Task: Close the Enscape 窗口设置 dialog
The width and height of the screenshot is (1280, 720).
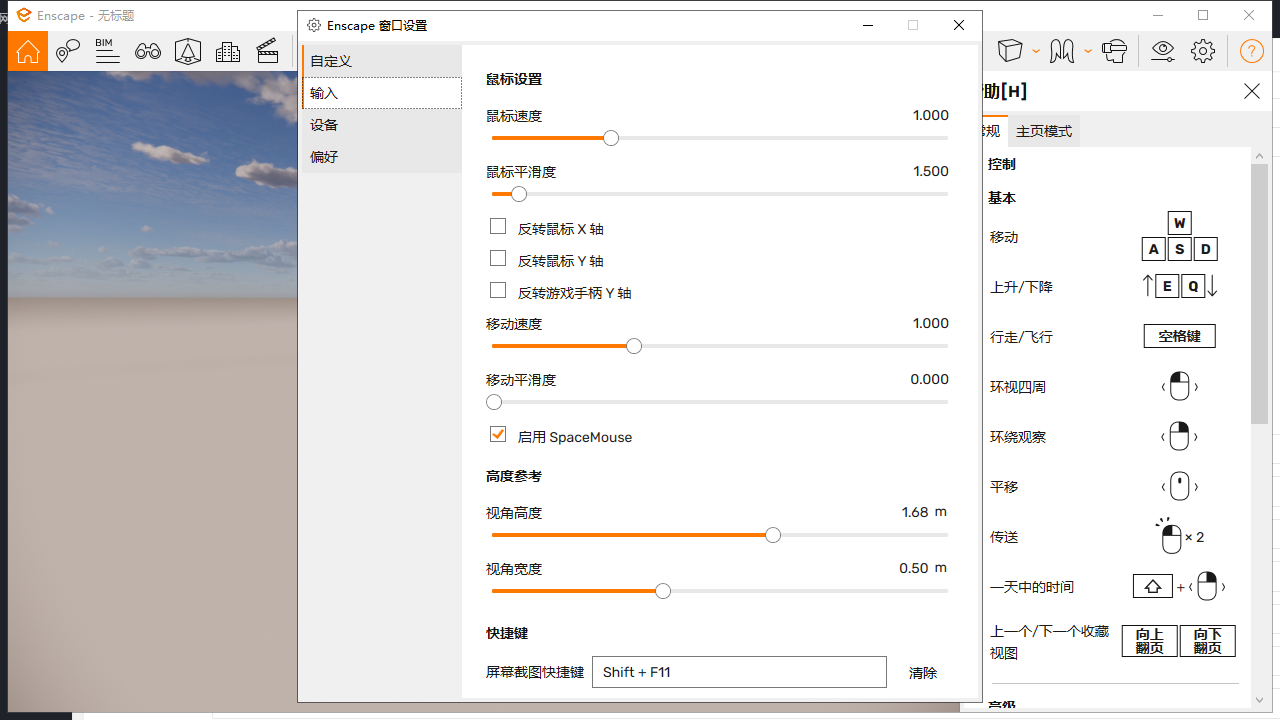Action: (x=959, y=25)
